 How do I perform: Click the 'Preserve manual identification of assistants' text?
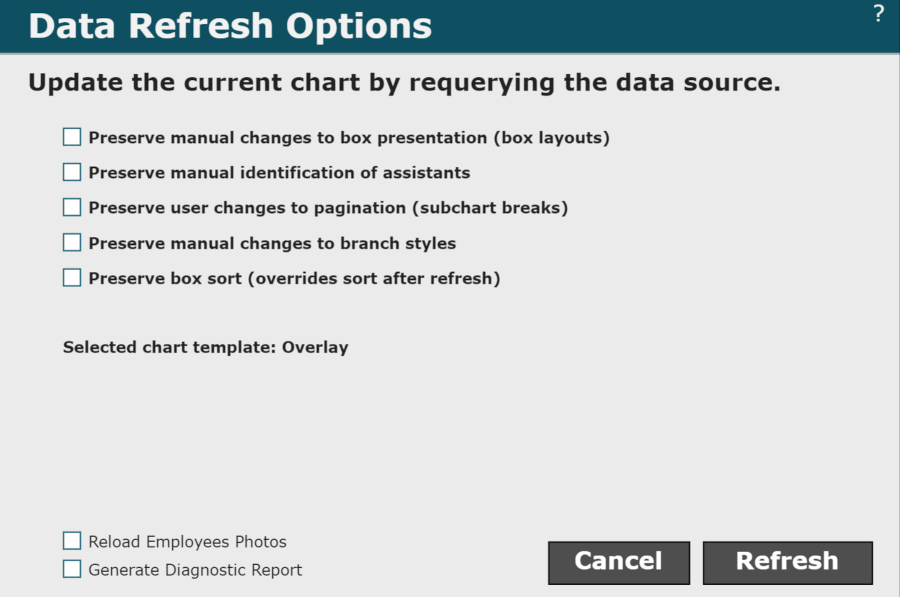(x=279, y=173)
